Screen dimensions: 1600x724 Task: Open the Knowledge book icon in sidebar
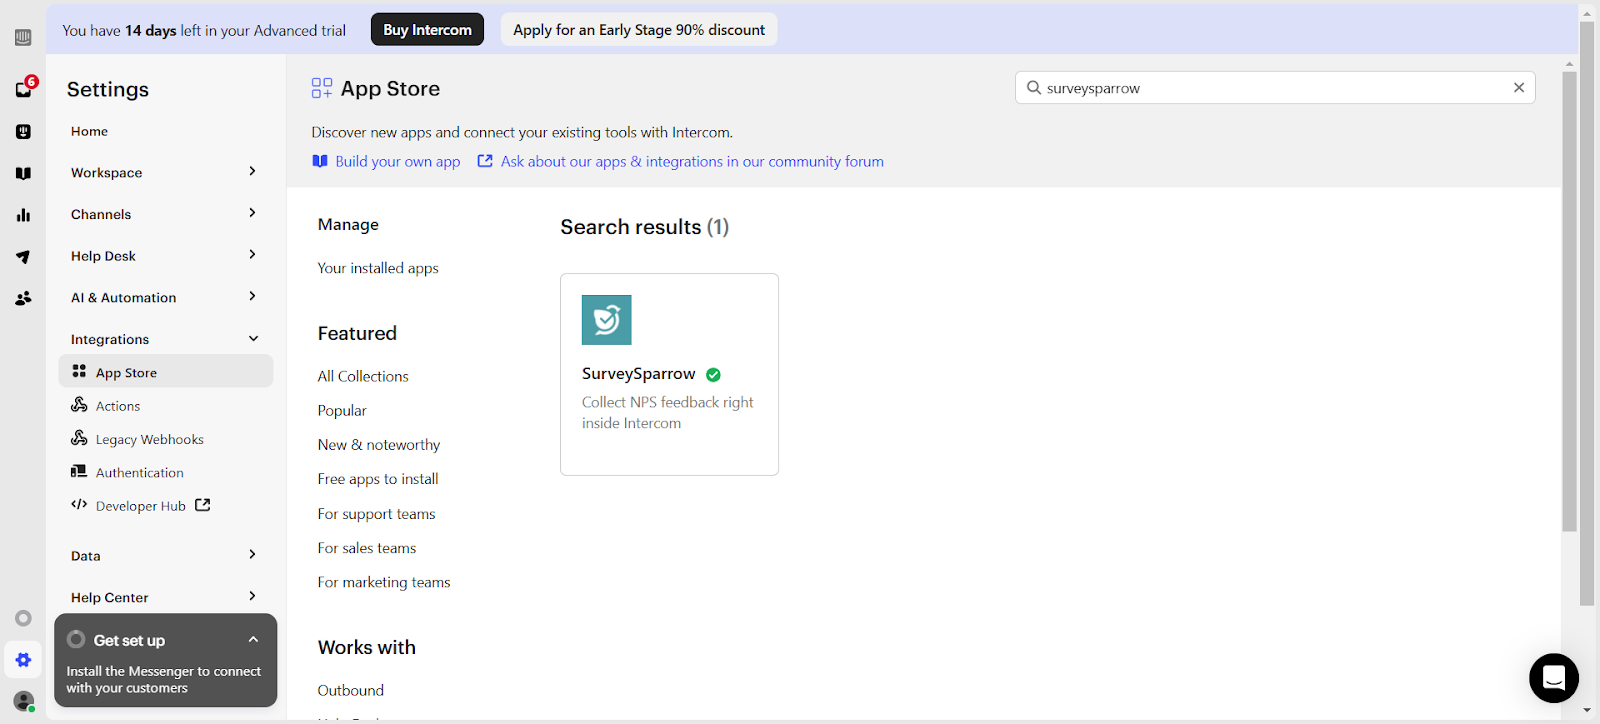pyautogui.click(x=24, y=173)
